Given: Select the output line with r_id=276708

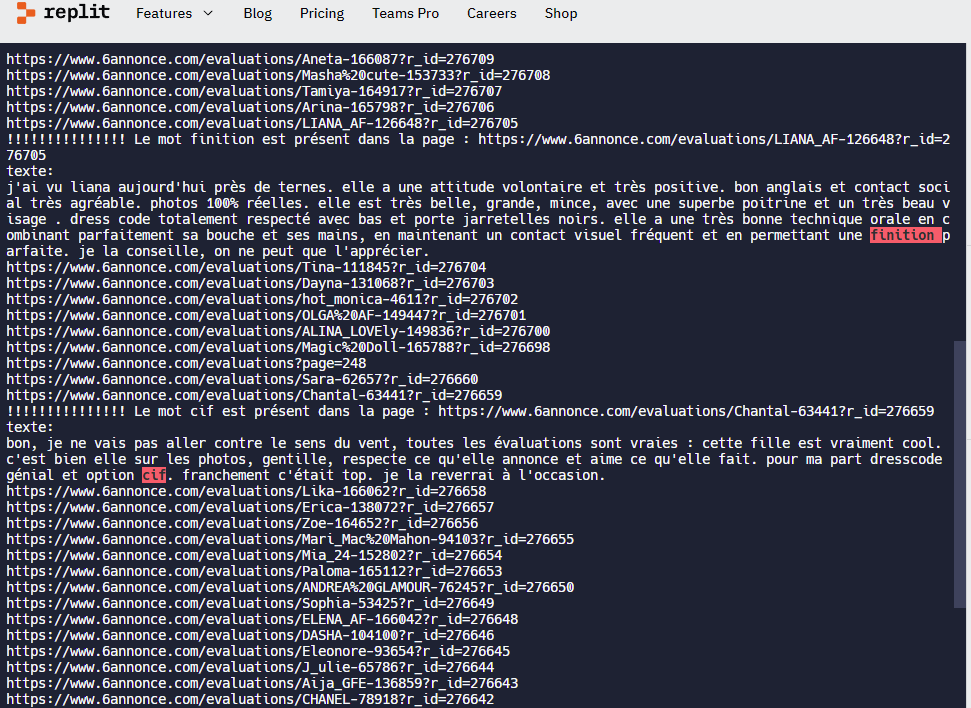Looking at the screenshot, I should click(278, 76).
